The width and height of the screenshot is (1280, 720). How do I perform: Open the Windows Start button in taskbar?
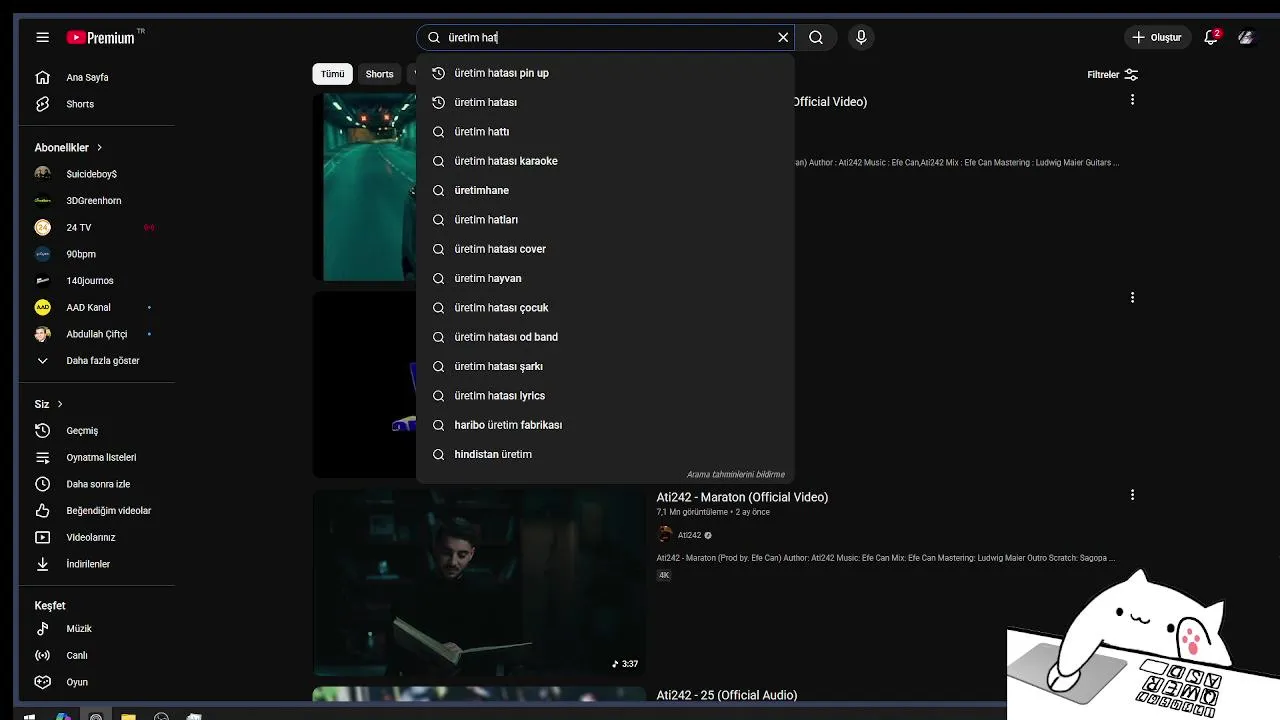(x=29, y=716)
